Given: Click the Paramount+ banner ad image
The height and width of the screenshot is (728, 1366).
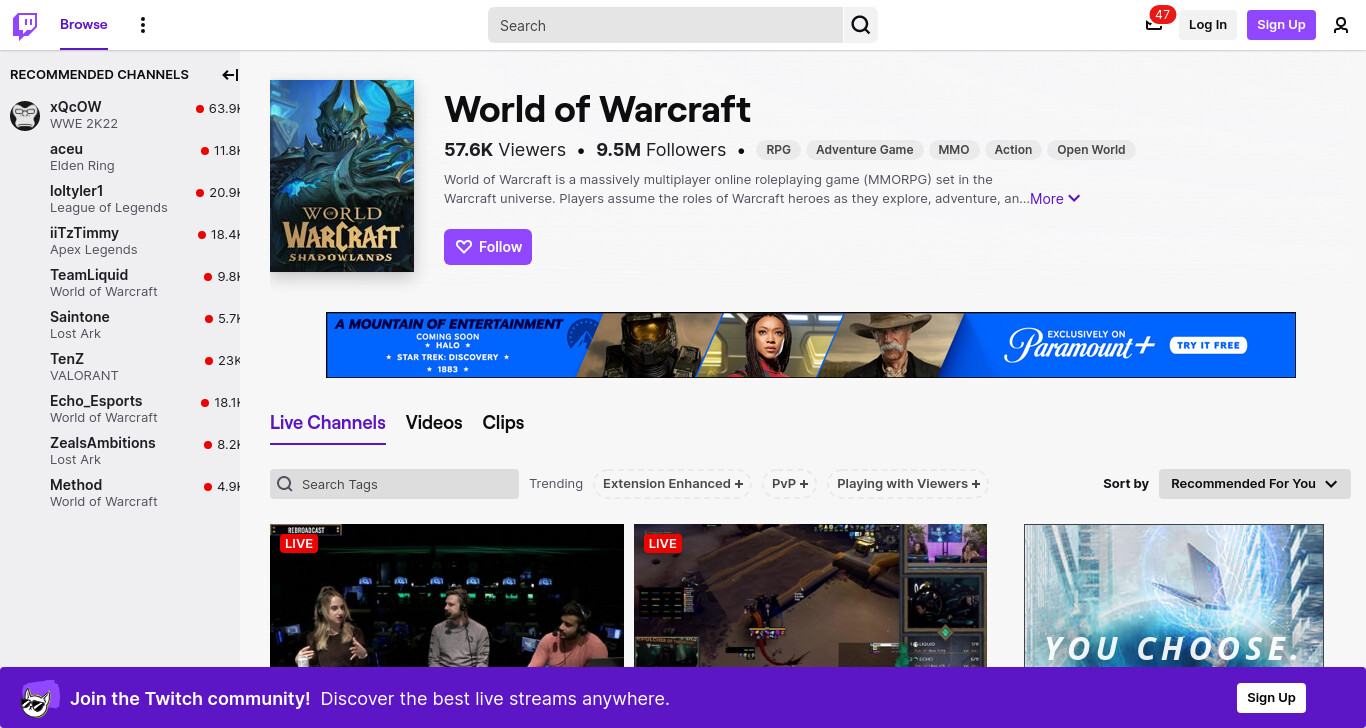Looking at the screenshot, I should [x=811, y=345].
